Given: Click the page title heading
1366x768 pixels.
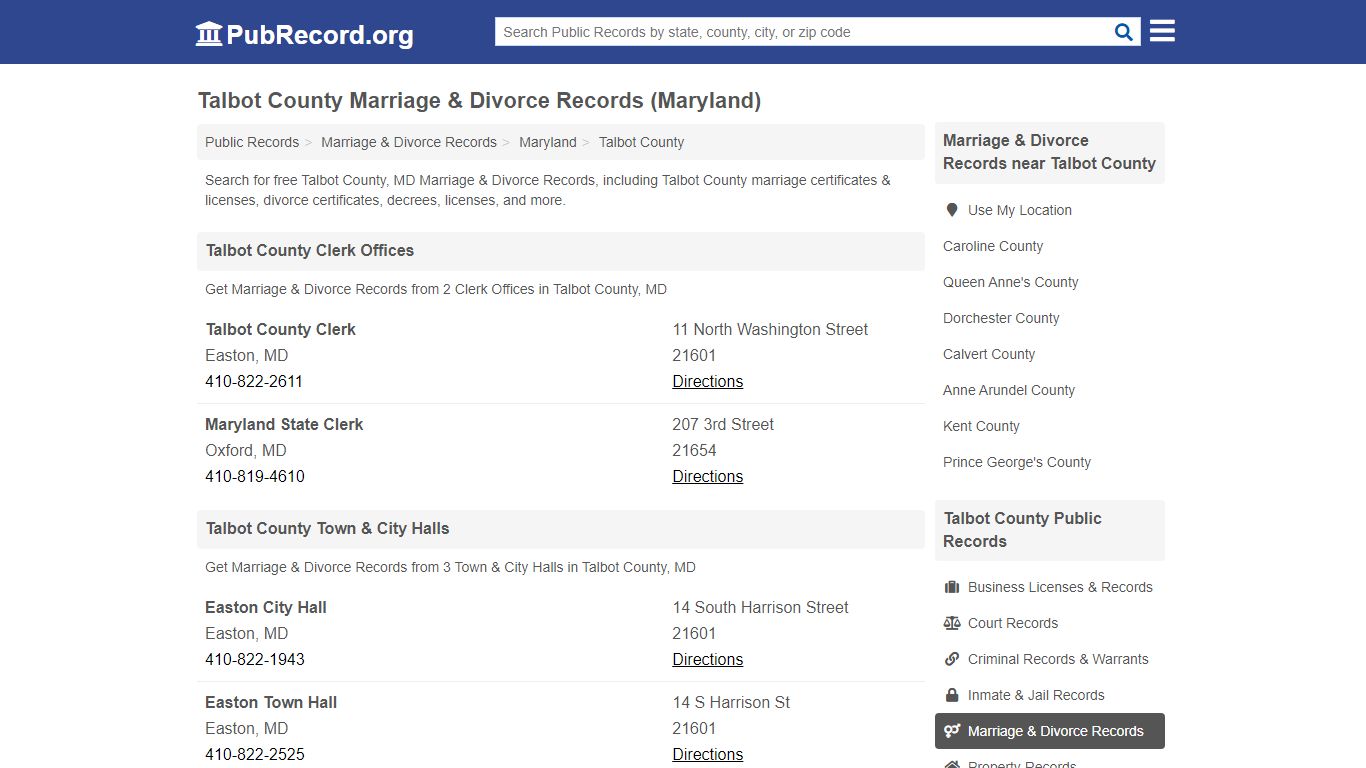Looking at the screenshot, I should click(480, 101).
